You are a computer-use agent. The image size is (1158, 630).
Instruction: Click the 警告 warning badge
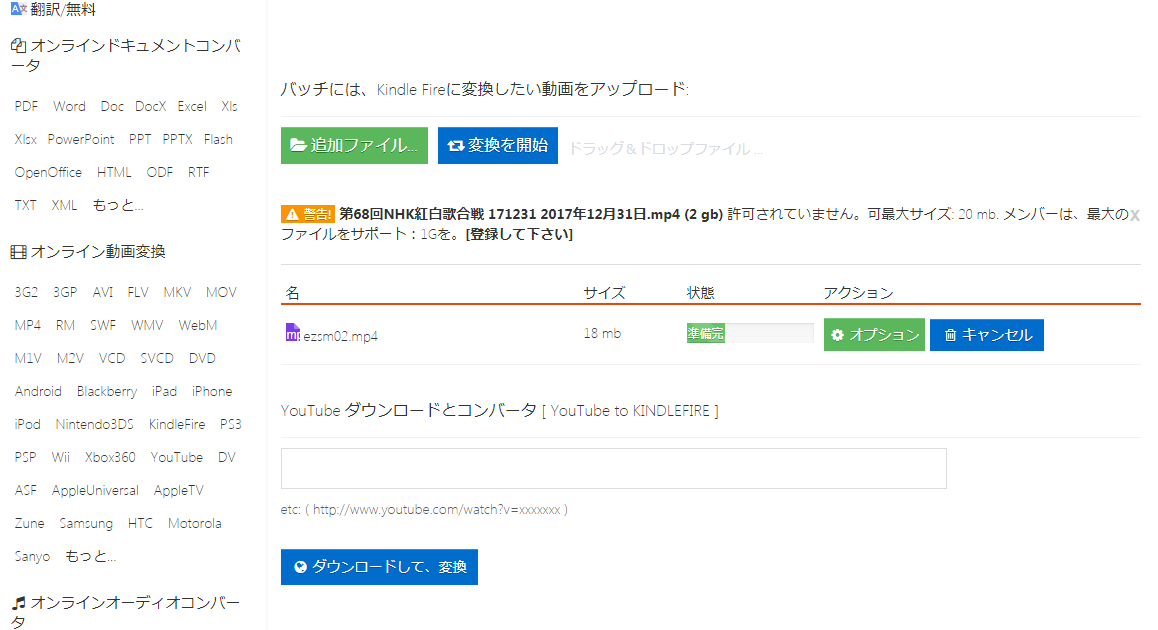[308, 214]
